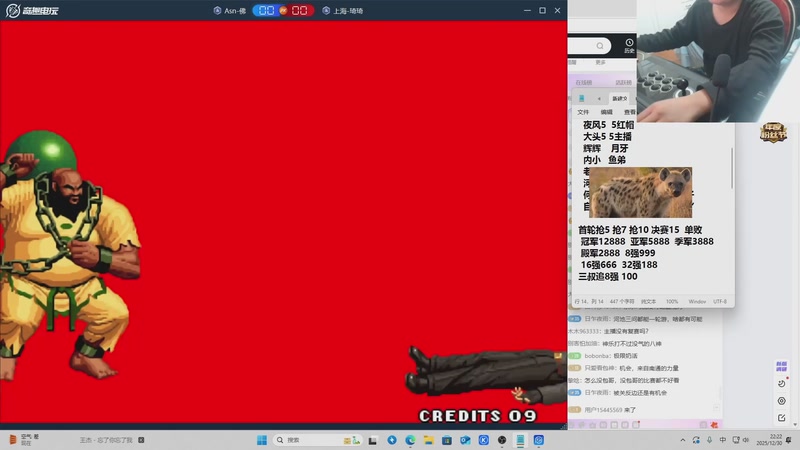Click the Notepad vertical scrollbar
800x450 pixels.
(x=732, y=168)
